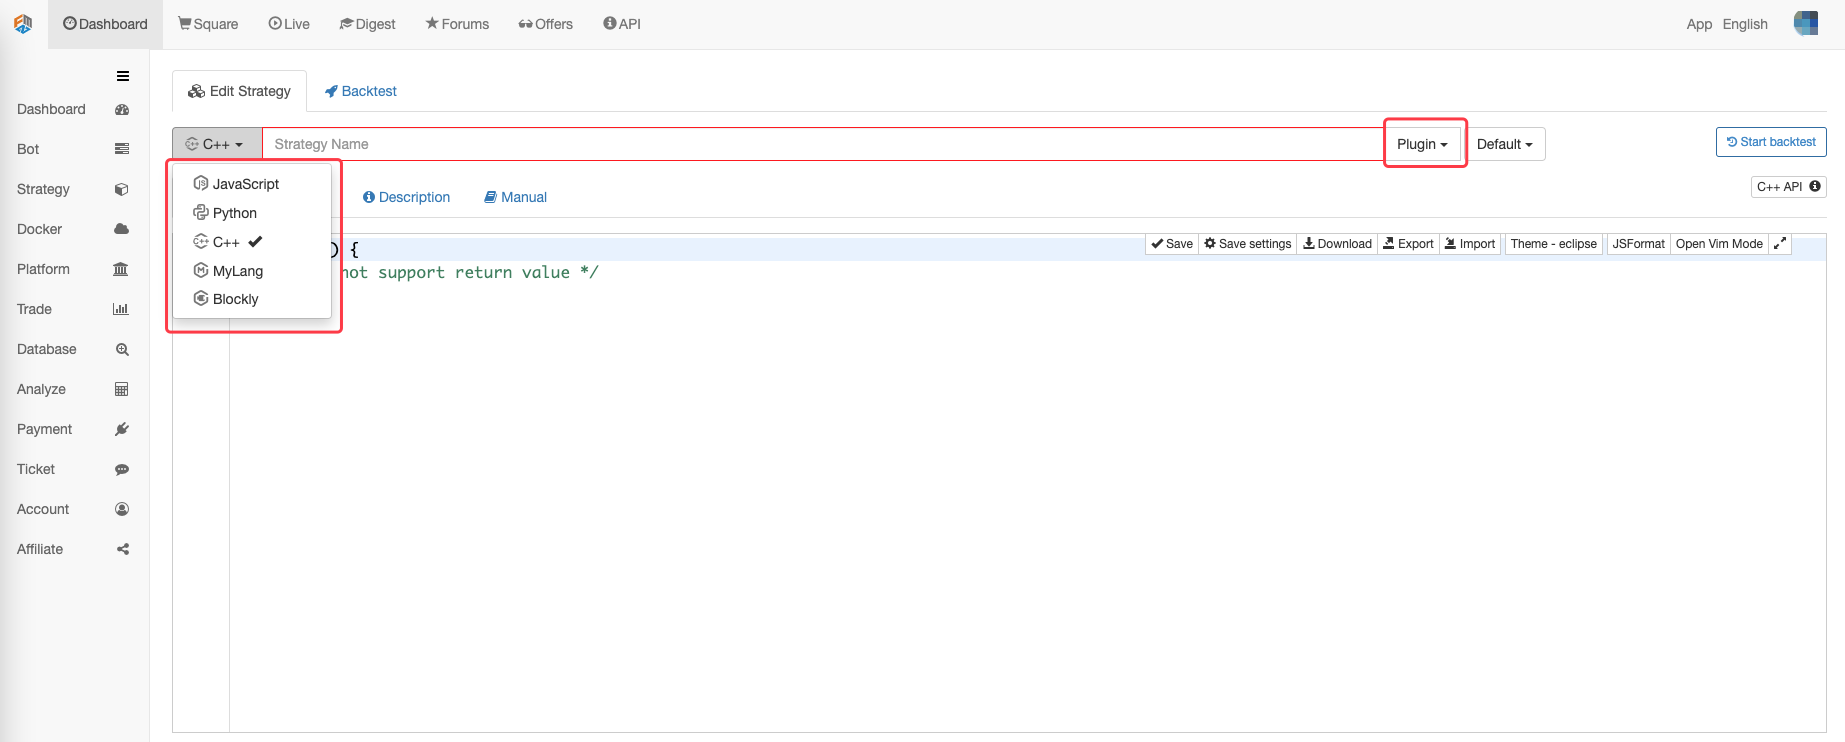The height and width of the screenshot is (742, 1845).
Task: Open the Theme - eclipse selector
Action: pos(1554,244)
